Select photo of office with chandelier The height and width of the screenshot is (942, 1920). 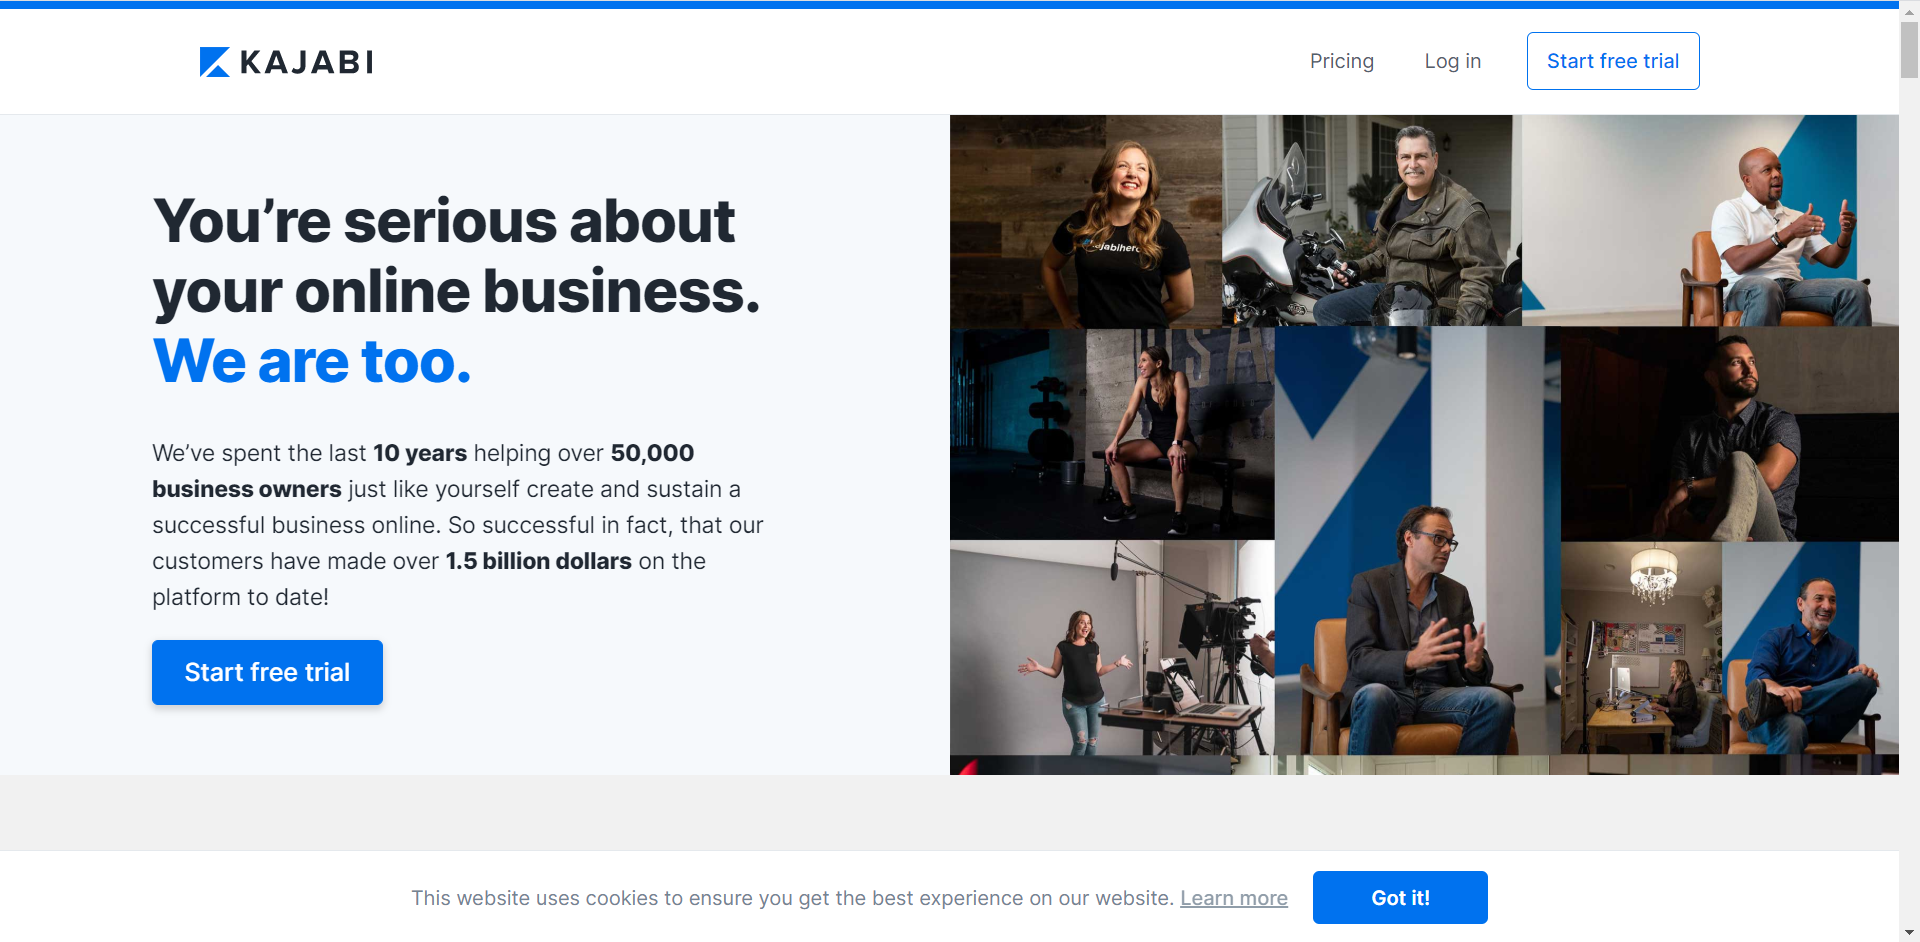click(x=1641, y=648)
